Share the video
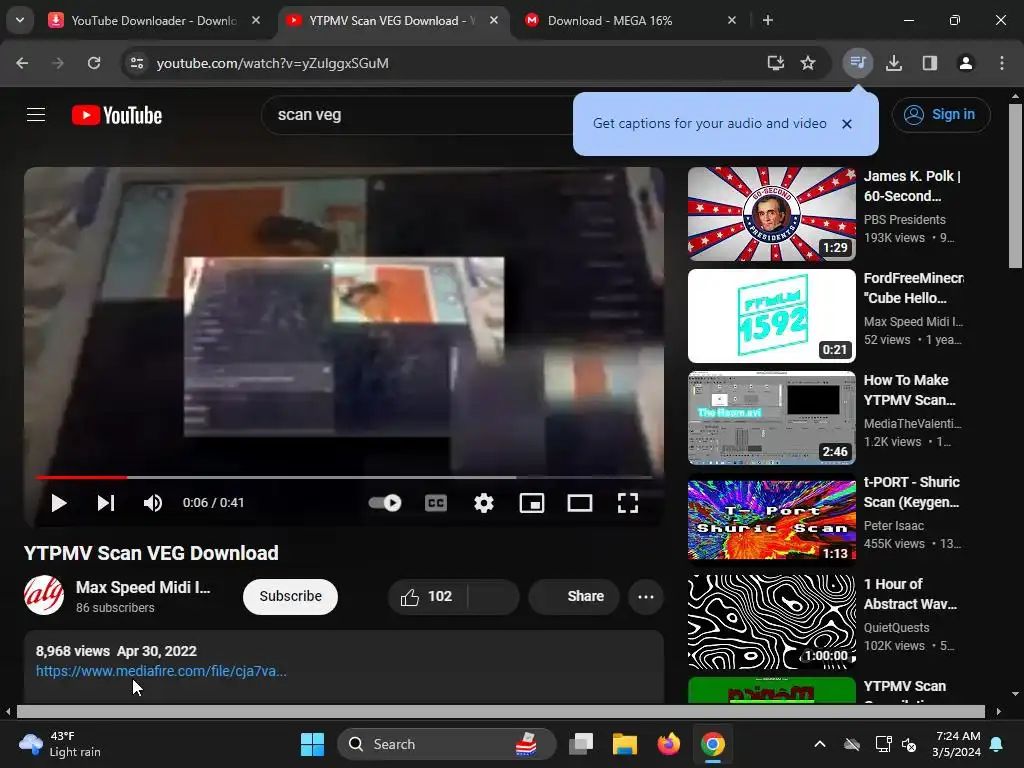 (574, 596)
